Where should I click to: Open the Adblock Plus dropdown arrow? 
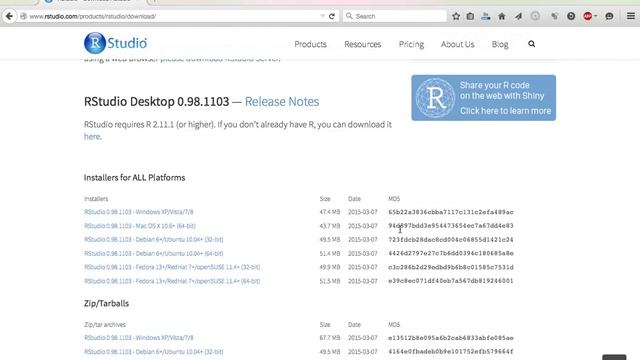pyautogui.click(x=596, y=16)
